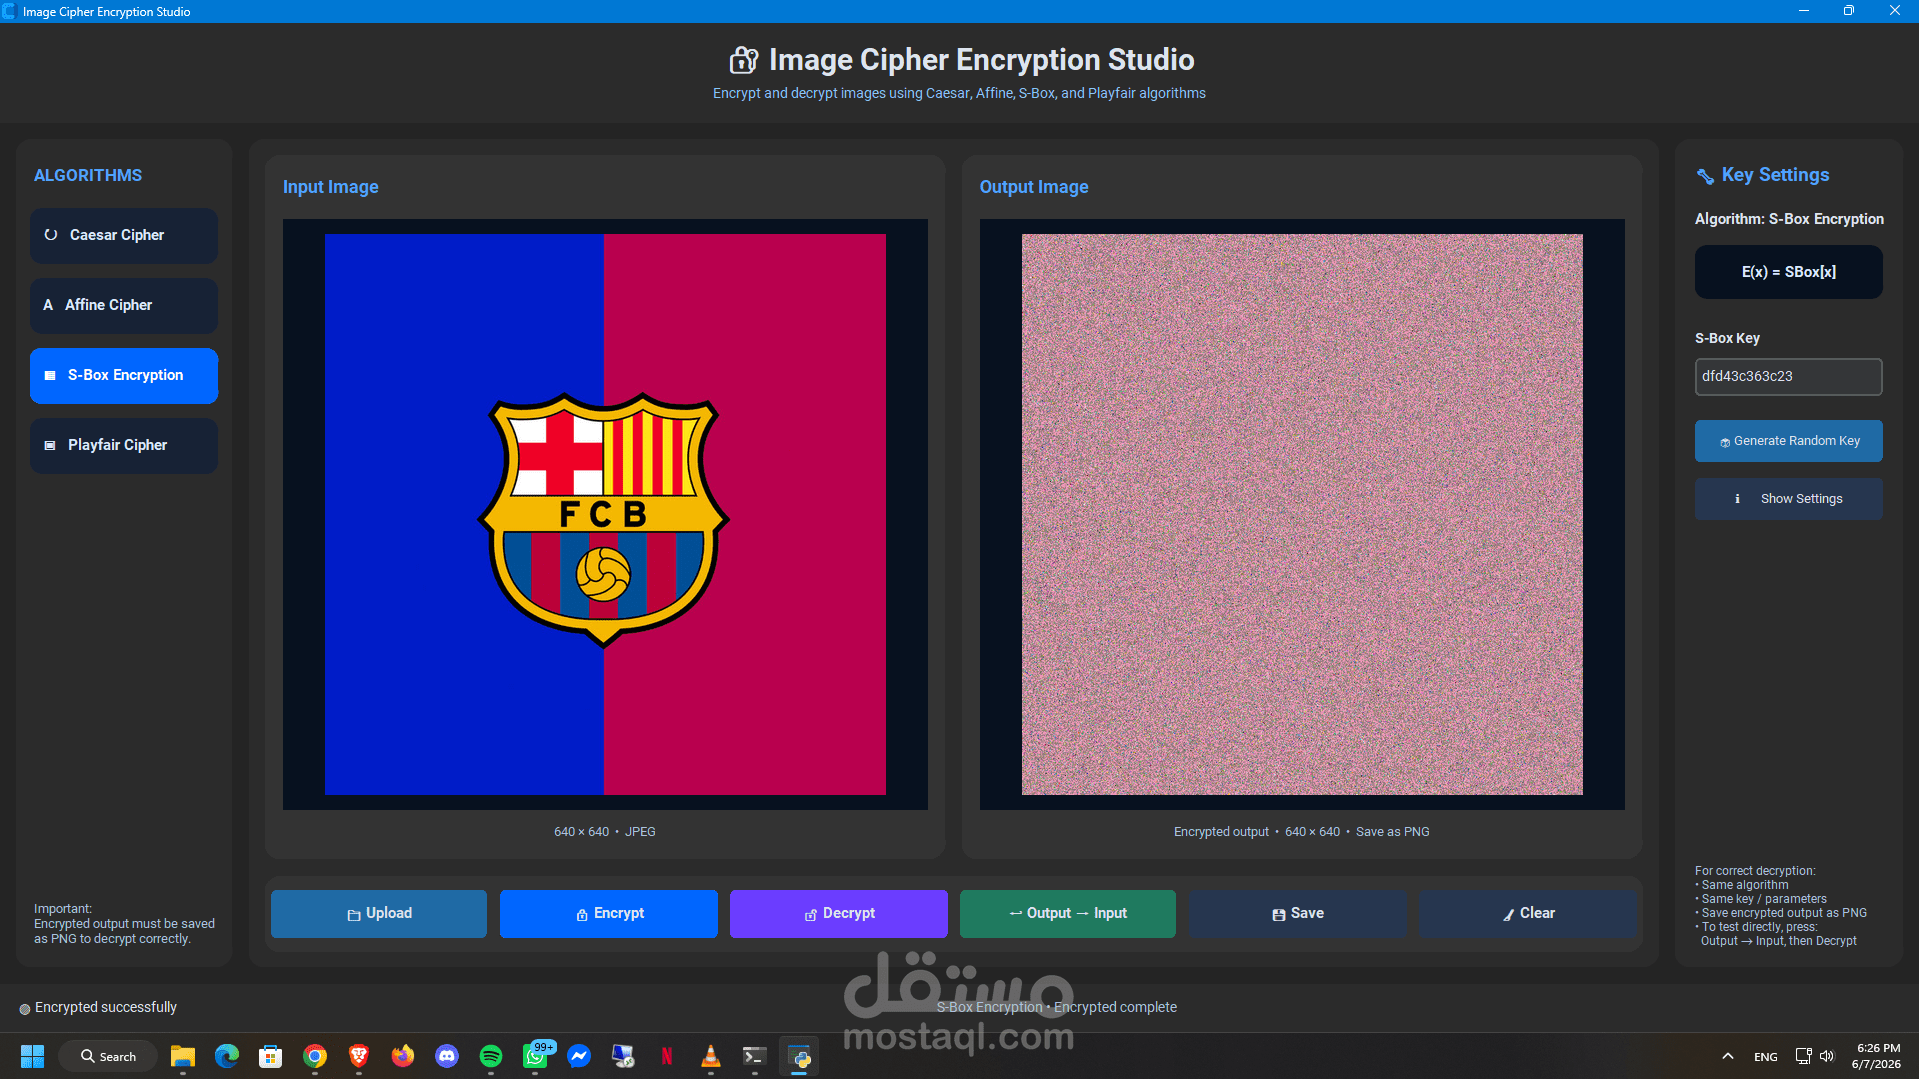1919x1079 pixels.
Task: Move output to input with Output → Input
Action: tap(1068, 914)
